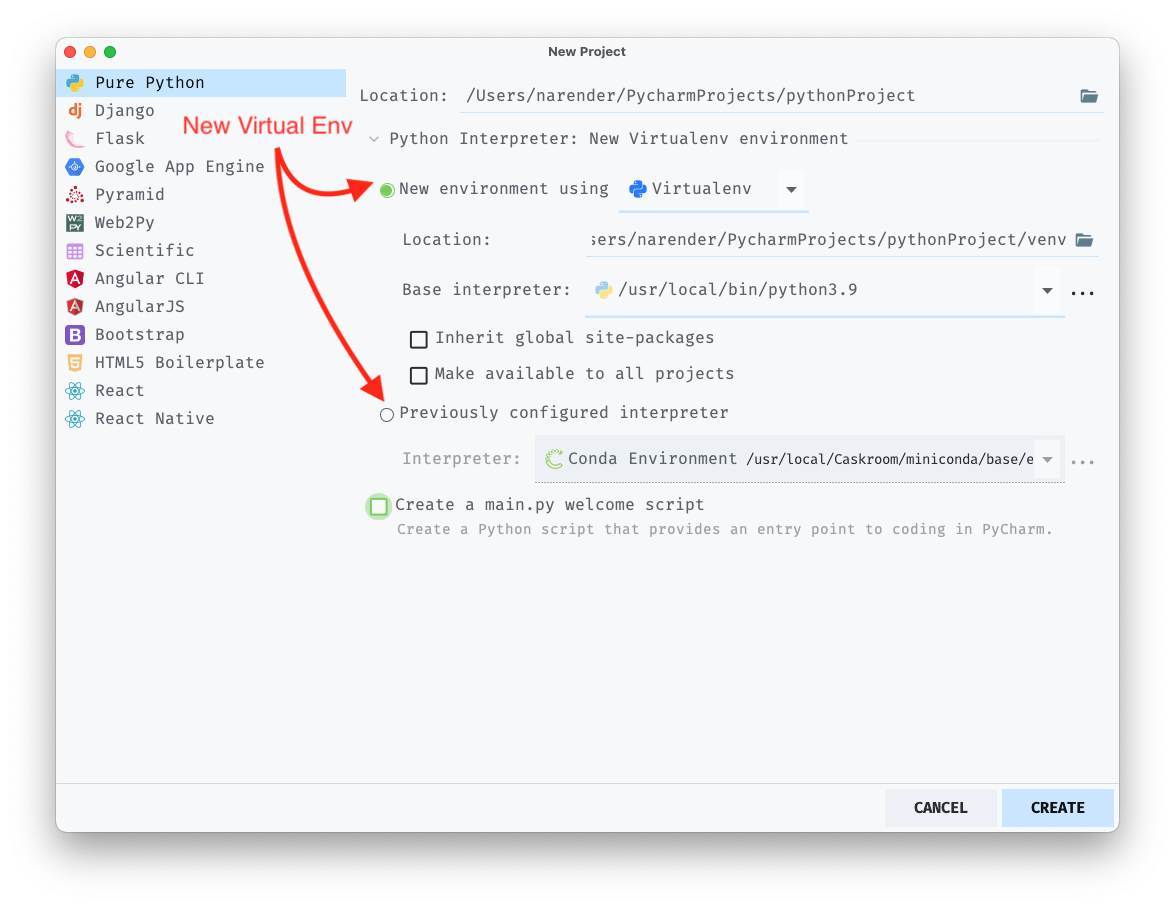Select the Google App Engine icon

(x=77, y=166)
